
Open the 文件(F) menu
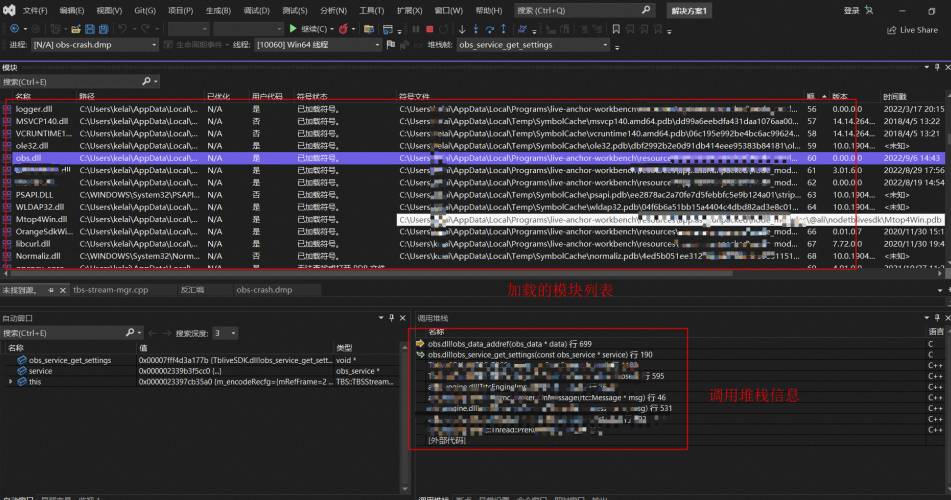click(x=35, y=10)
